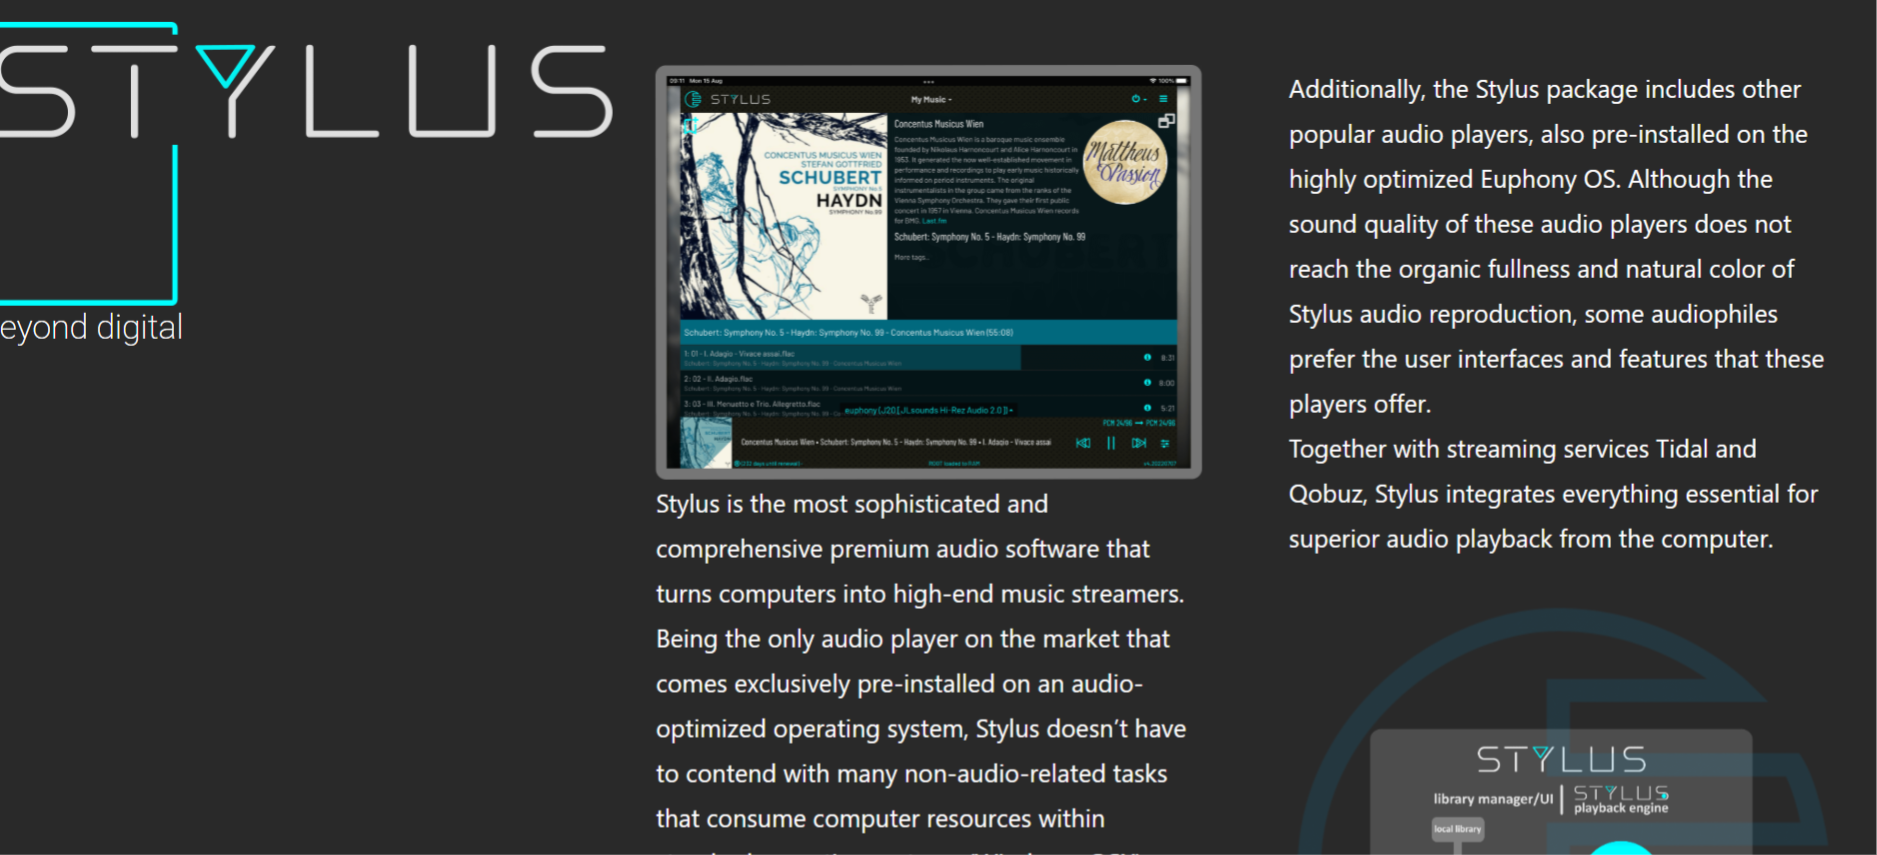Open the Mattheus Passion round thumbnail
1877x855 pixels.
tap(1125, 162)
